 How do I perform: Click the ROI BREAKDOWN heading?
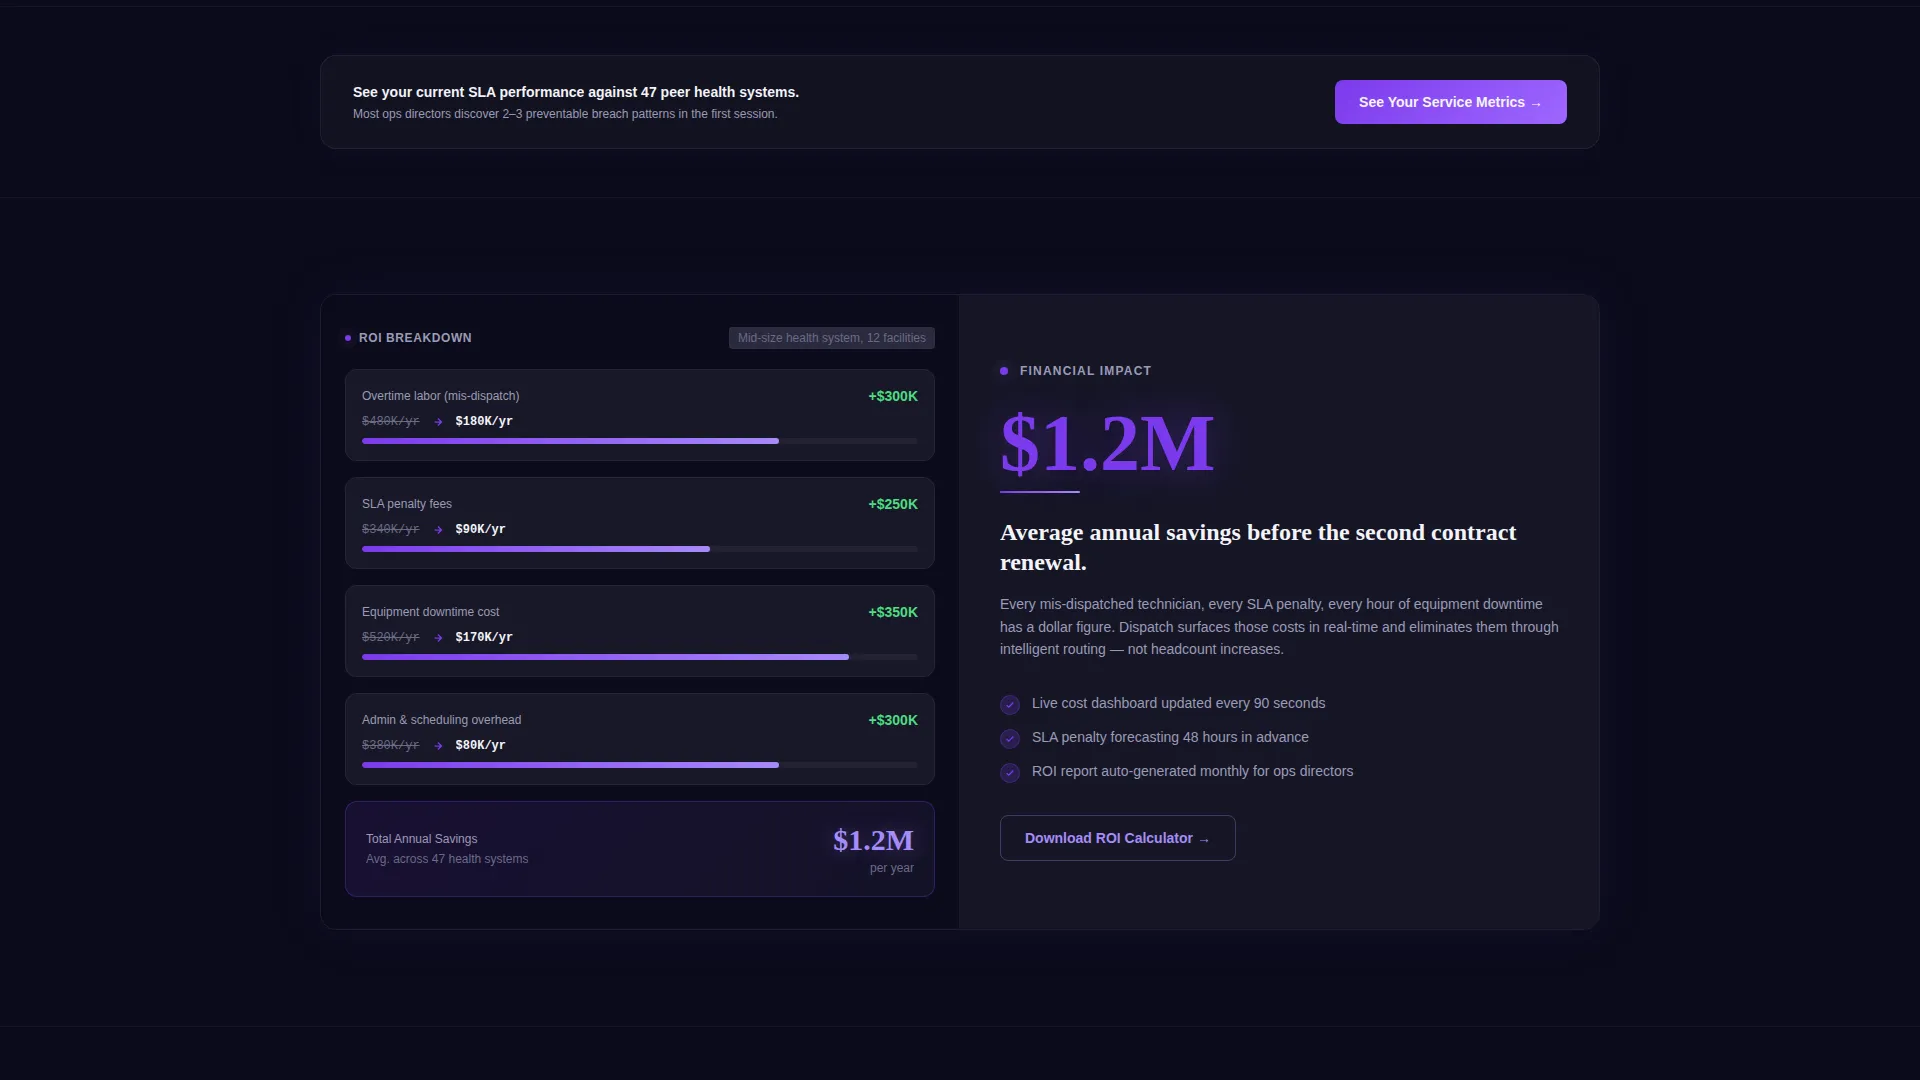tap(415, 338)
